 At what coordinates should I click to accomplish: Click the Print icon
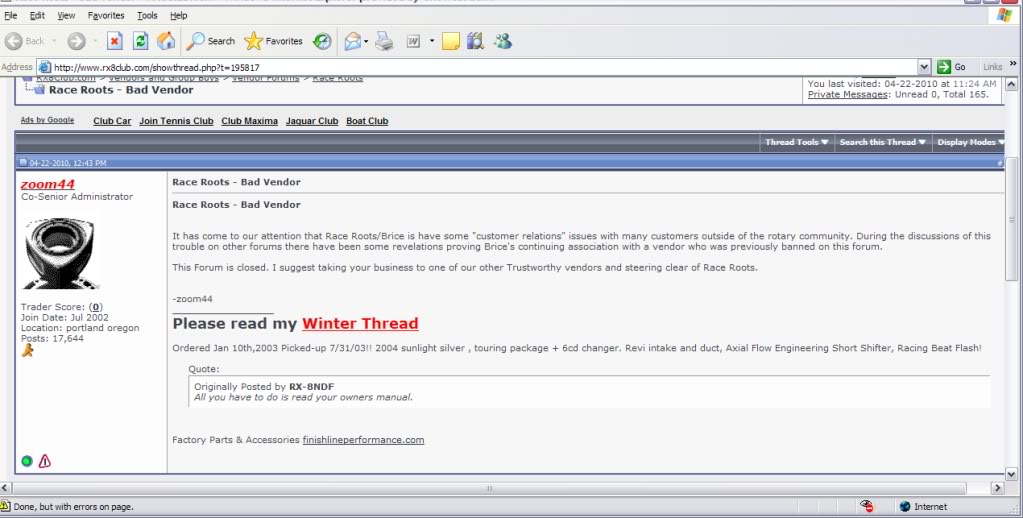(x=384, y=41)
